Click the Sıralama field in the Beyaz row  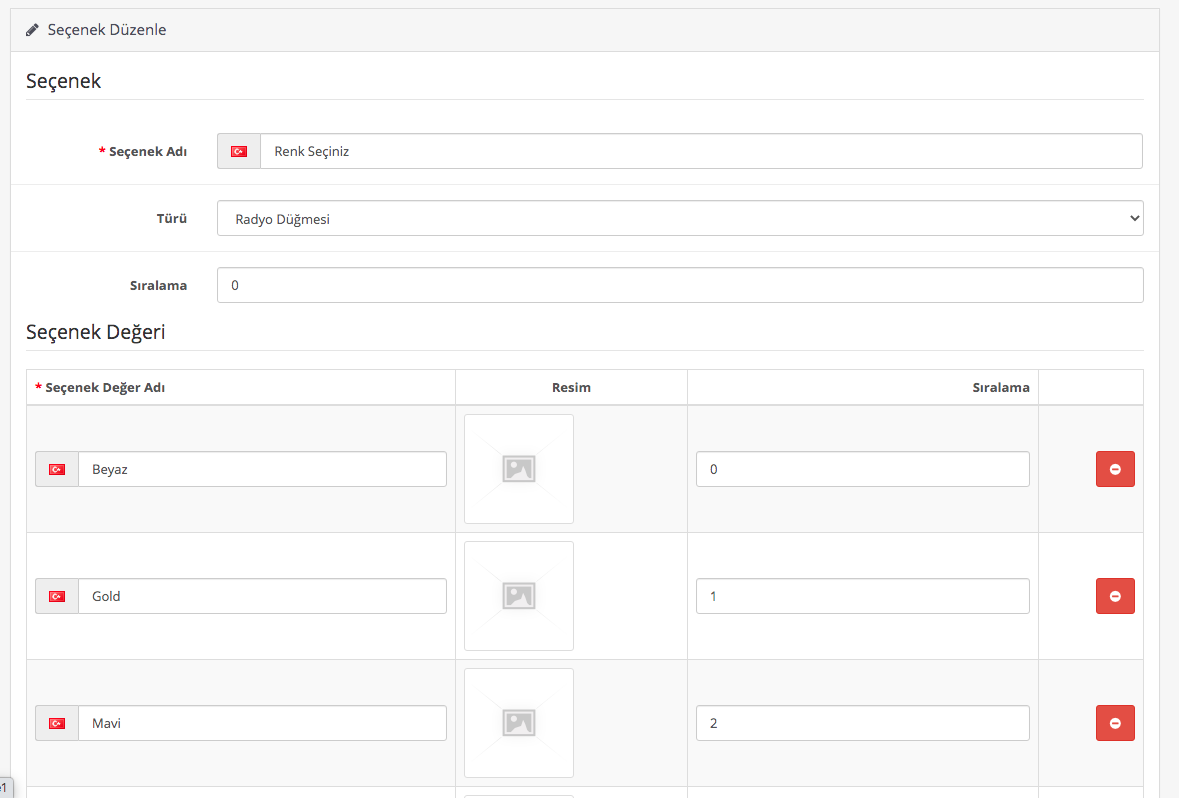862,469
